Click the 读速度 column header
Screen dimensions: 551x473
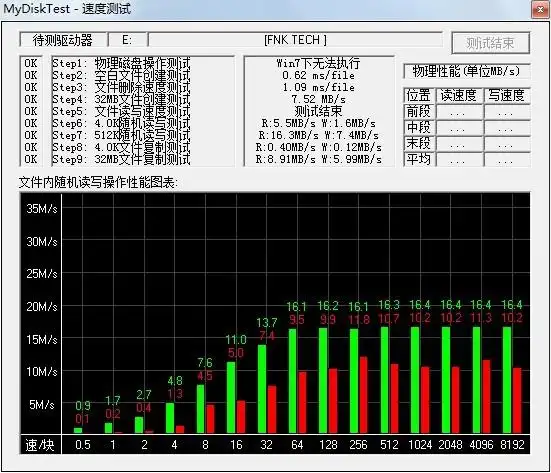pos(459,95)
